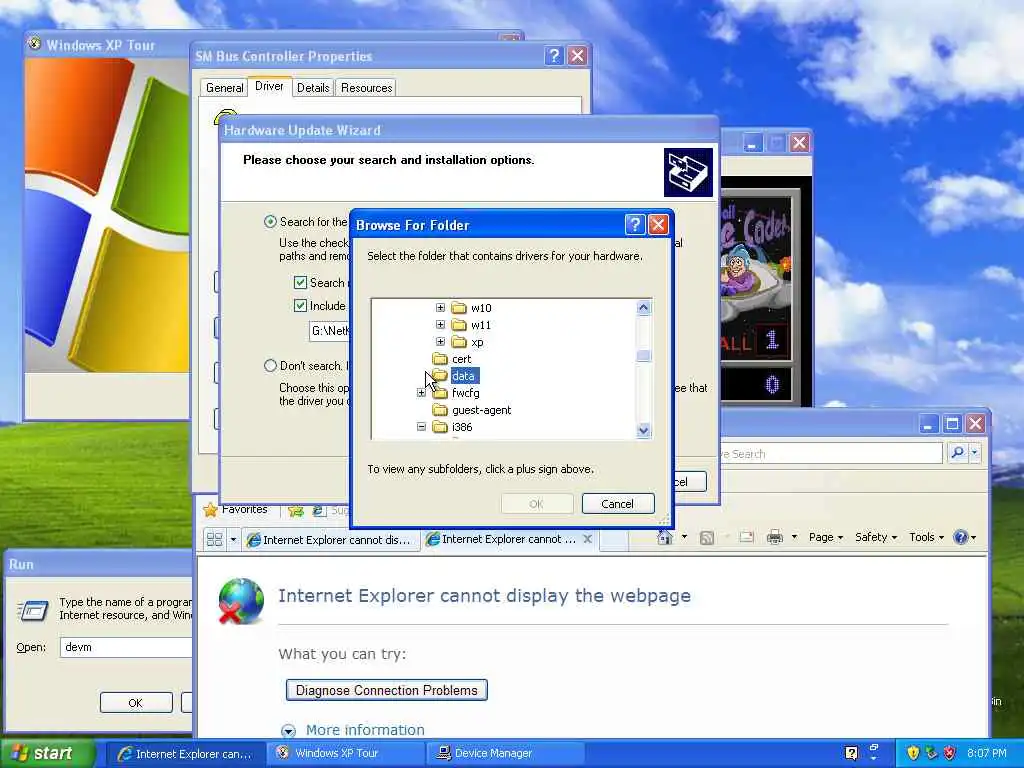Click Cancel in Browse For Folder dialog
The width and height of the screenshot is (1024, 768).
pos(617,504)
